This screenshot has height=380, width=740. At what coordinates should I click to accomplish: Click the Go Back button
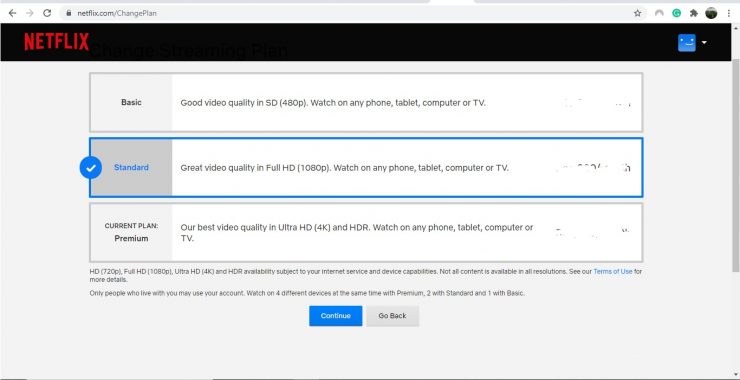click(x=392, y=316)
